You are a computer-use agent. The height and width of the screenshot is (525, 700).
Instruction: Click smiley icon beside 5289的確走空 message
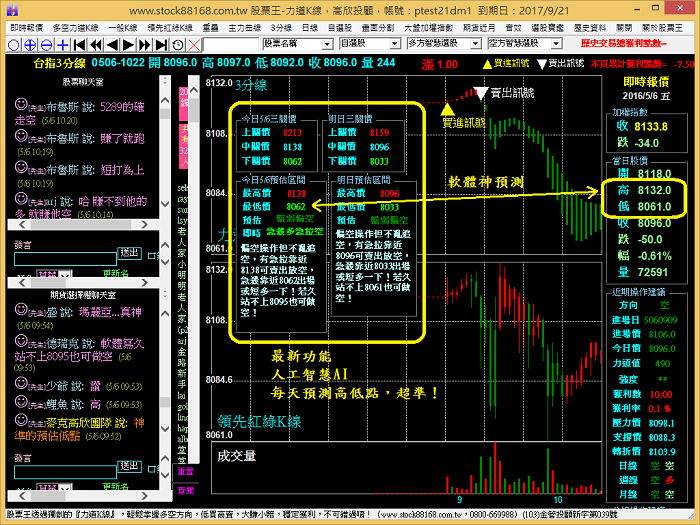(21, 104)
